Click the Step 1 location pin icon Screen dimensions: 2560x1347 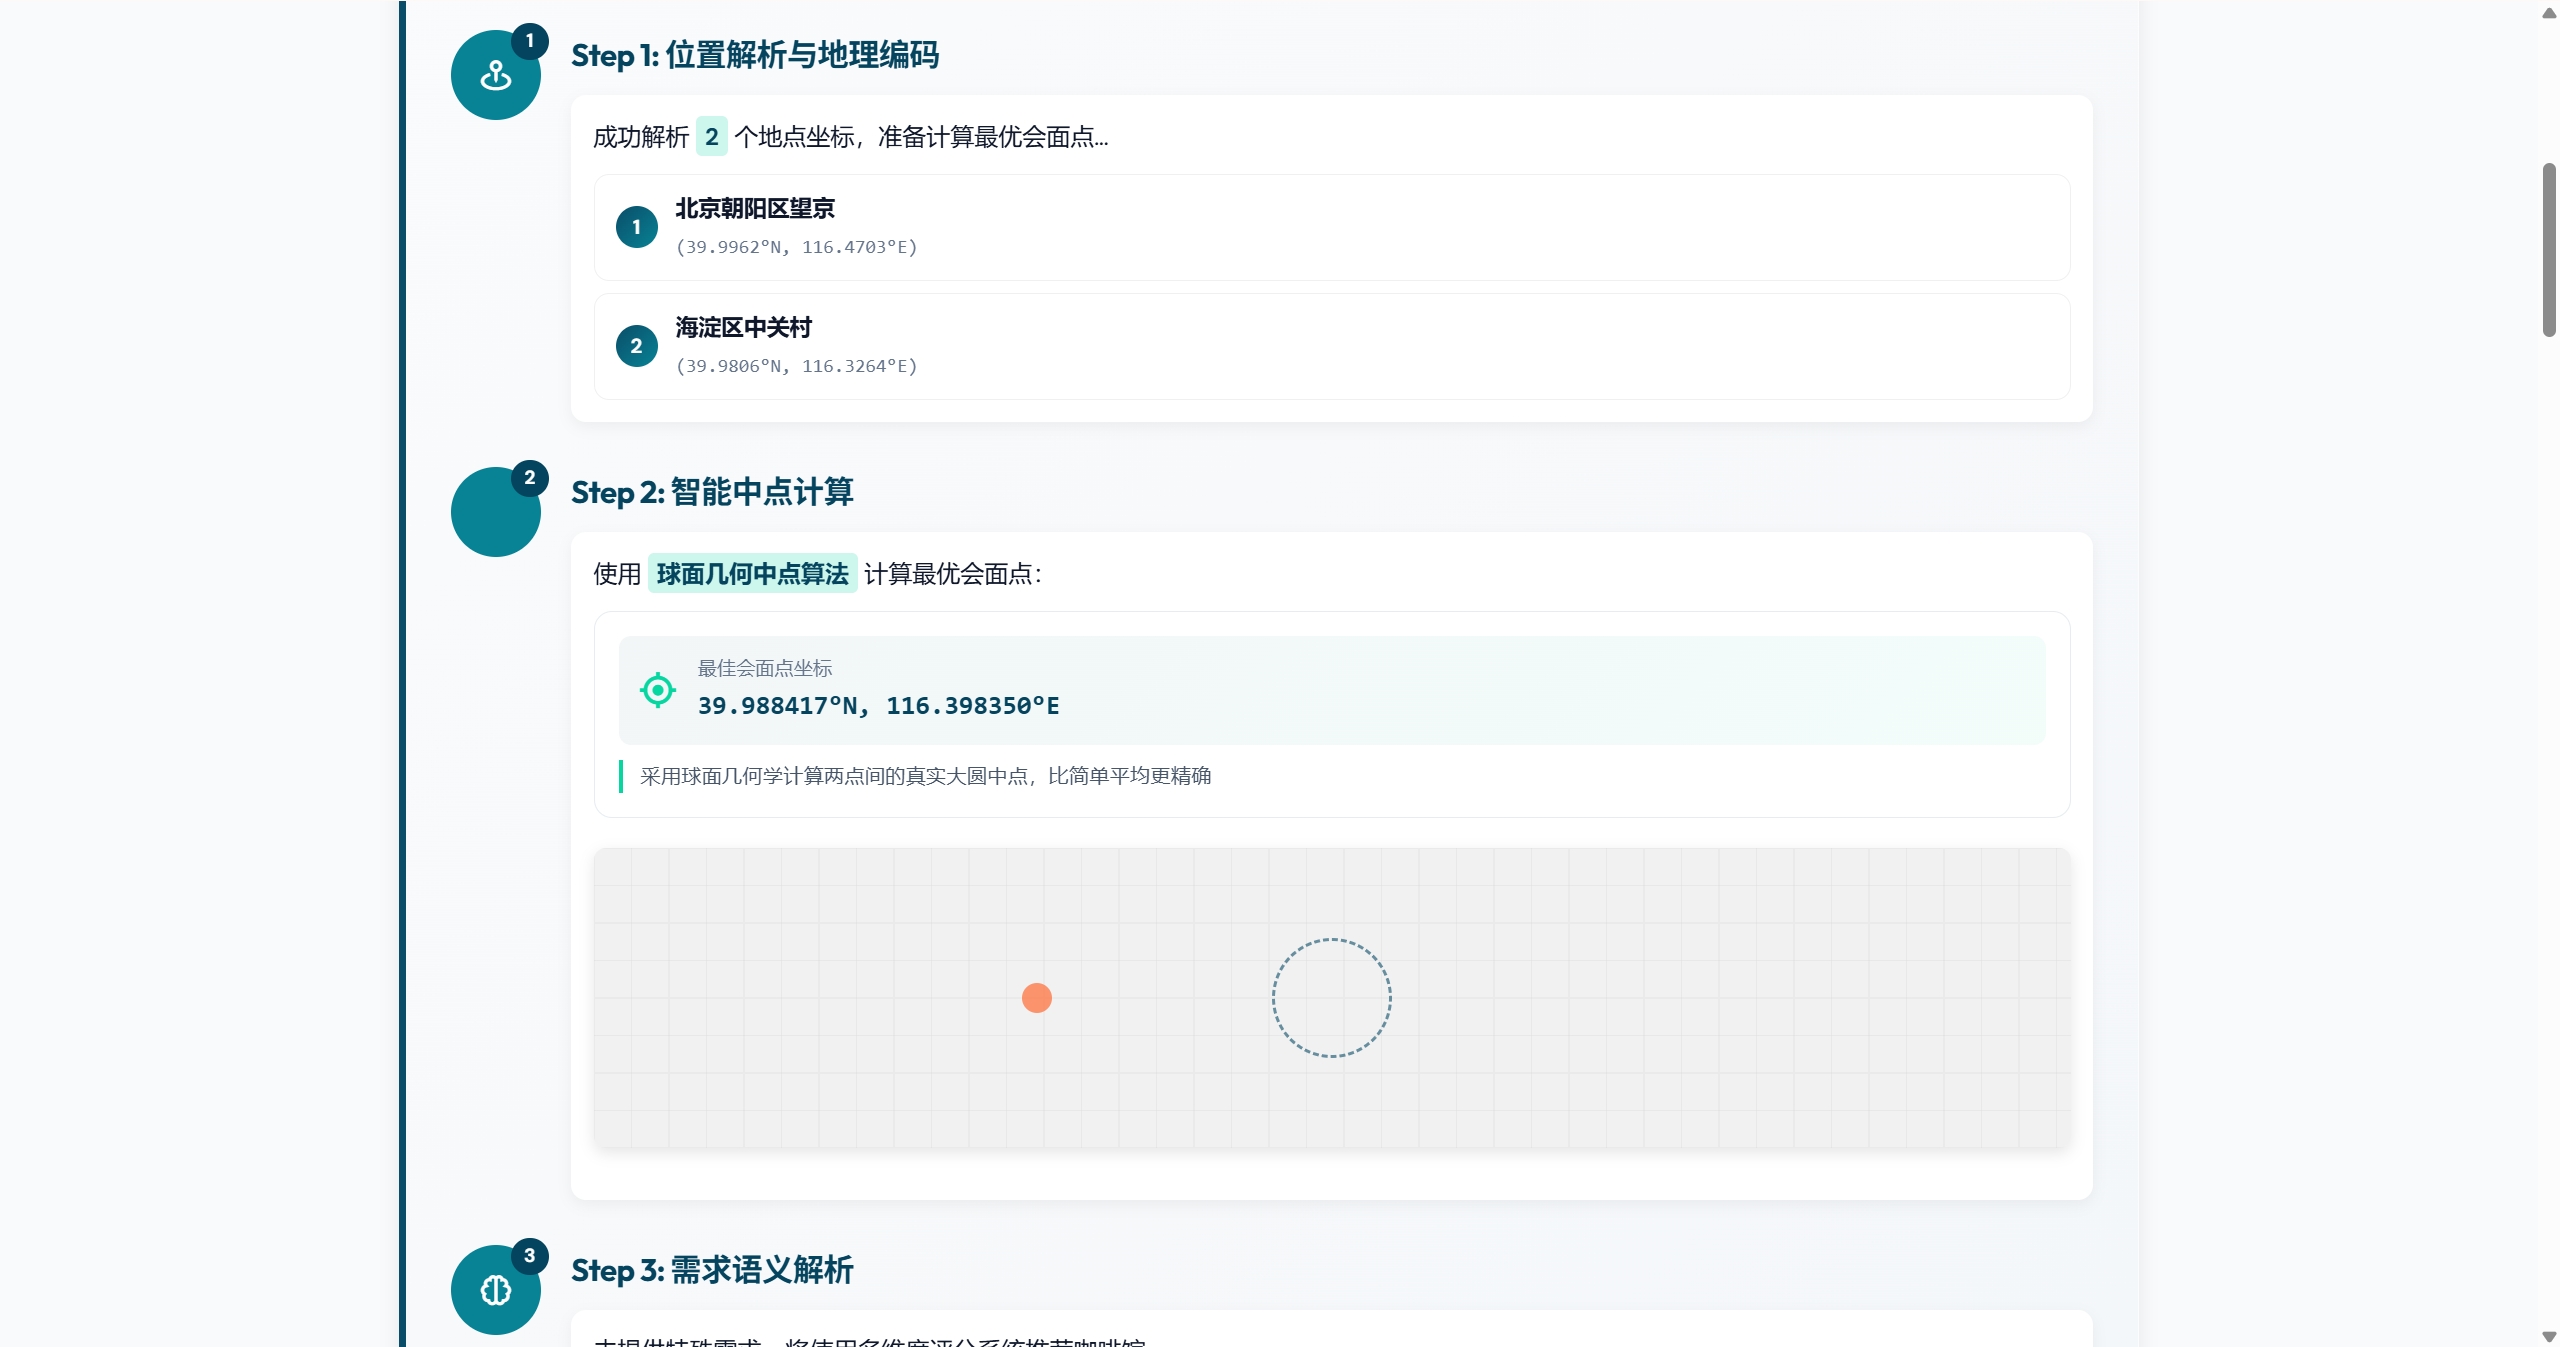[495, 76]
